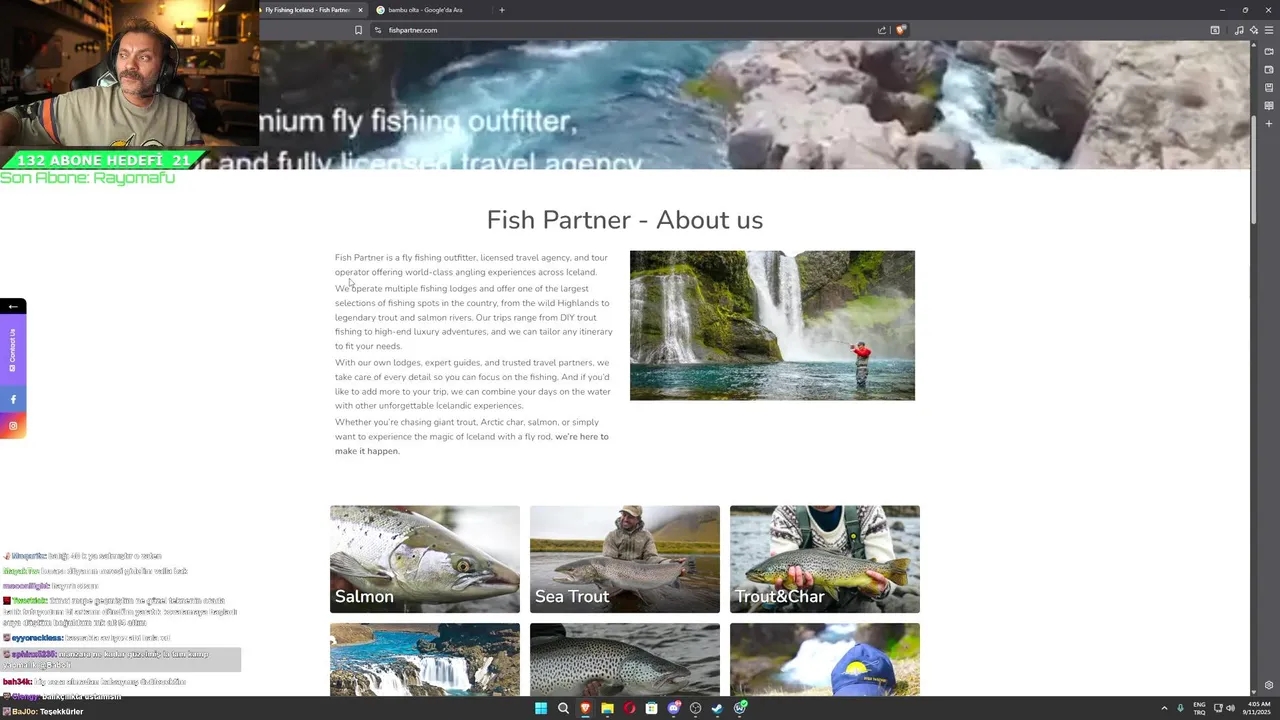Open OBS Studio from the taskbar
1280x720 pixels.
click(x=695, y=708)
